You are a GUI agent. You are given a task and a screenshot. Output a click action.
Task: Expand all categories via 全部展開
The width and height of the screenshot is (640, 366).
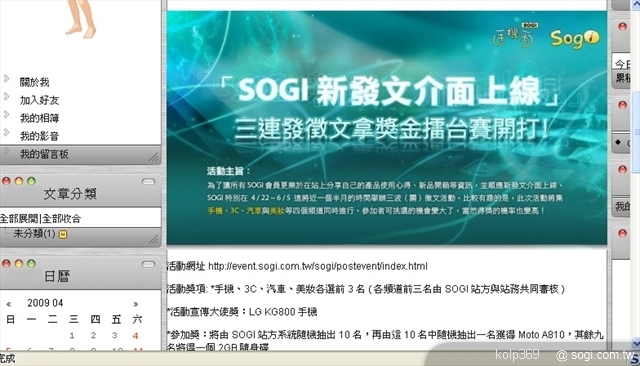coord(19,219)
